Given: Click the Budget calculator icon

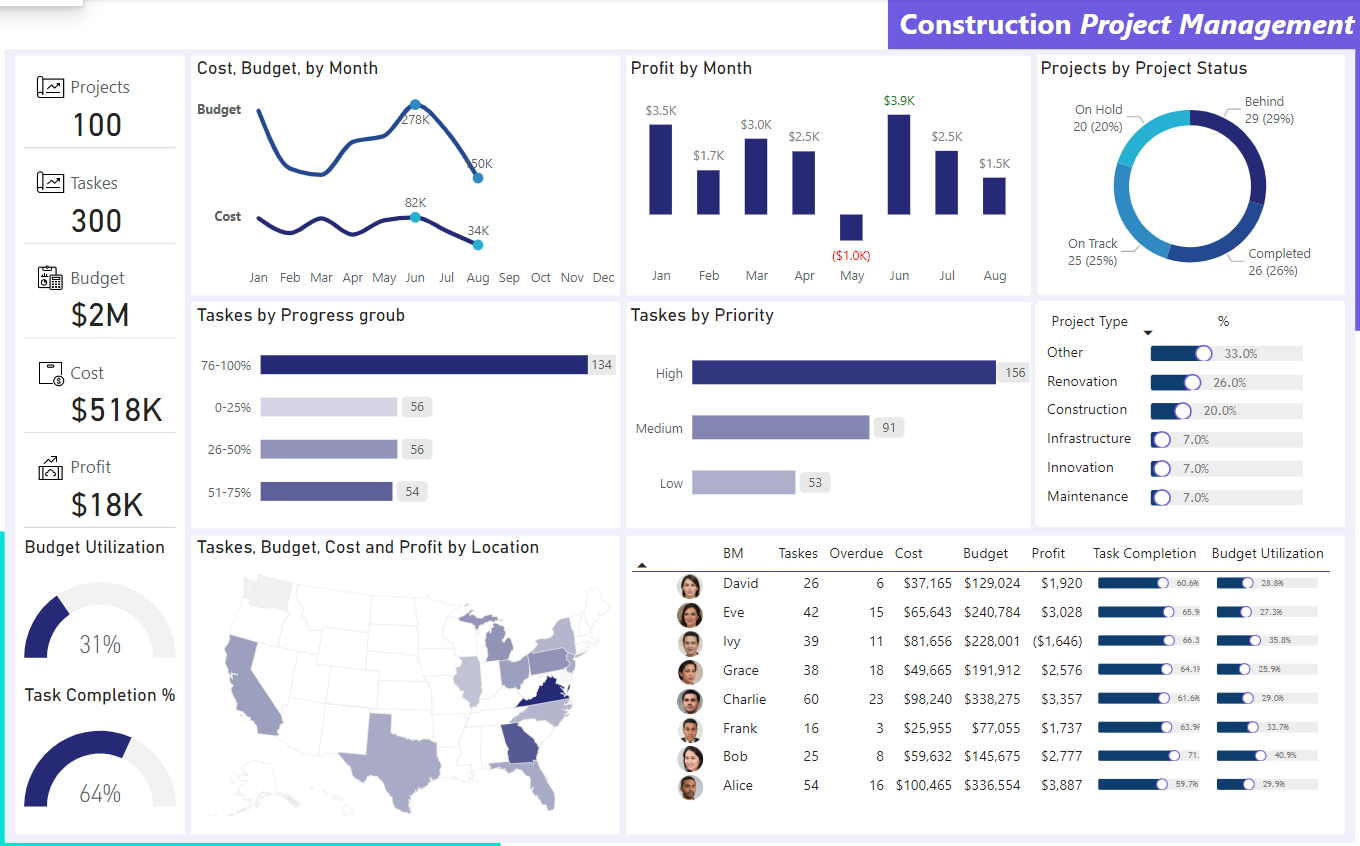Looking at the screenshot, I should (50, 278).
